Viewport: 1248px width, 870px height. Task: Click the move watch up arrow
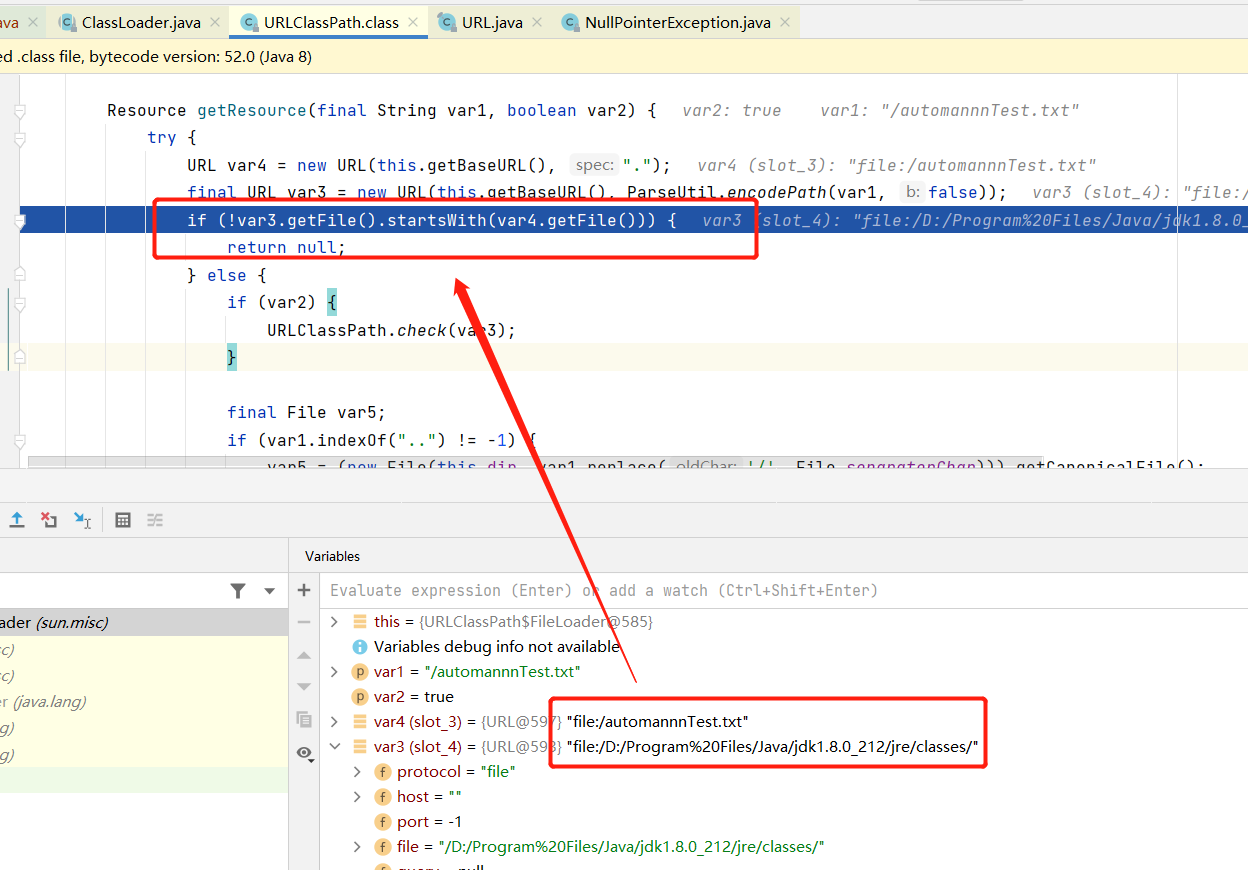pyautogui.click(x=304, y=655)
